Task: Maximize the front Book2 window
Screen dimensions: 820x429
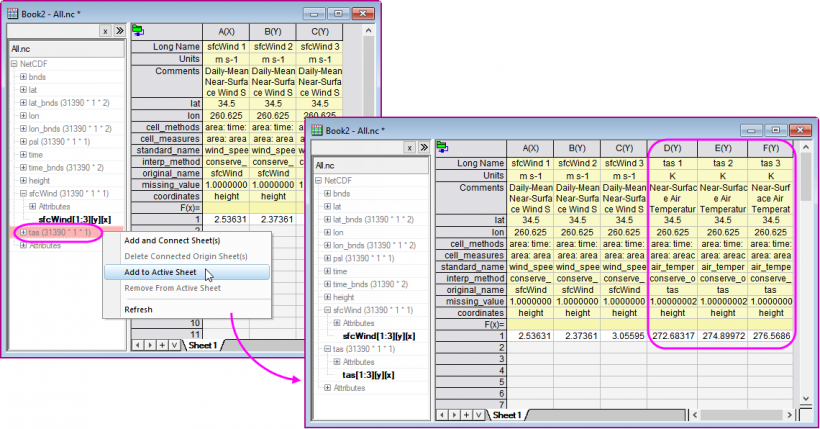Action: [x=773, y=130]
